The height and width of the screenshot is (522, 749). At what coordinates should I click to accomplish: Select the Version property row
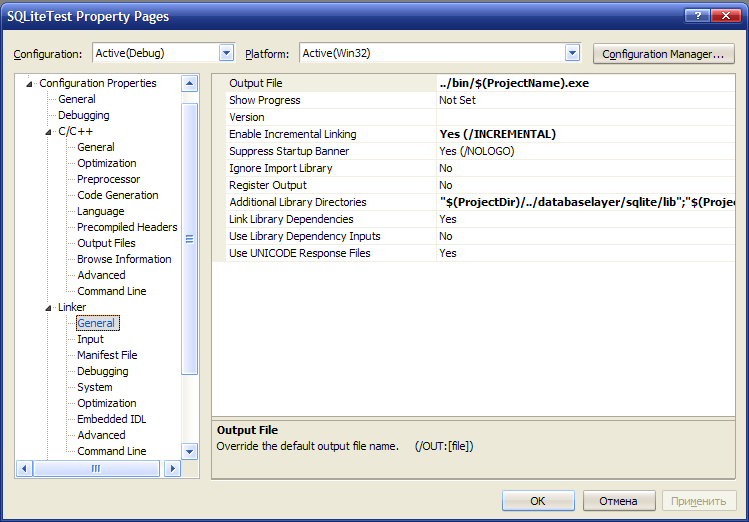(x=473, y=117)
